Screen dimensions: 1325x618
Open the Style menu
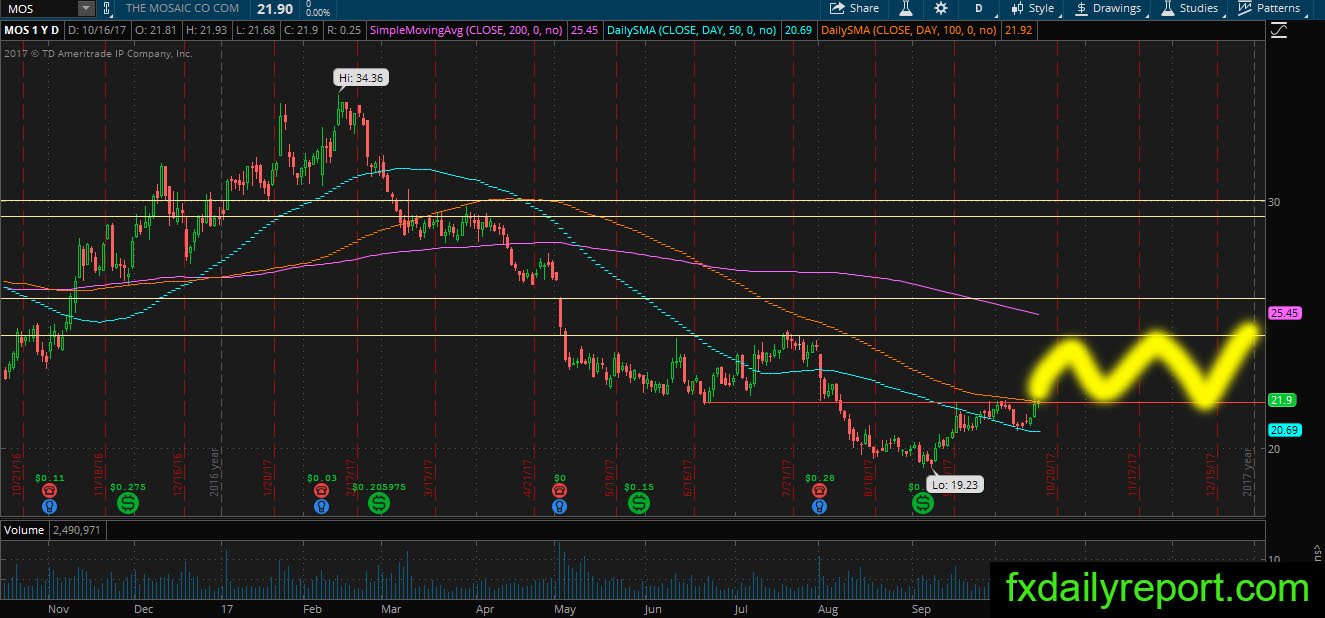coord(1033,8)
